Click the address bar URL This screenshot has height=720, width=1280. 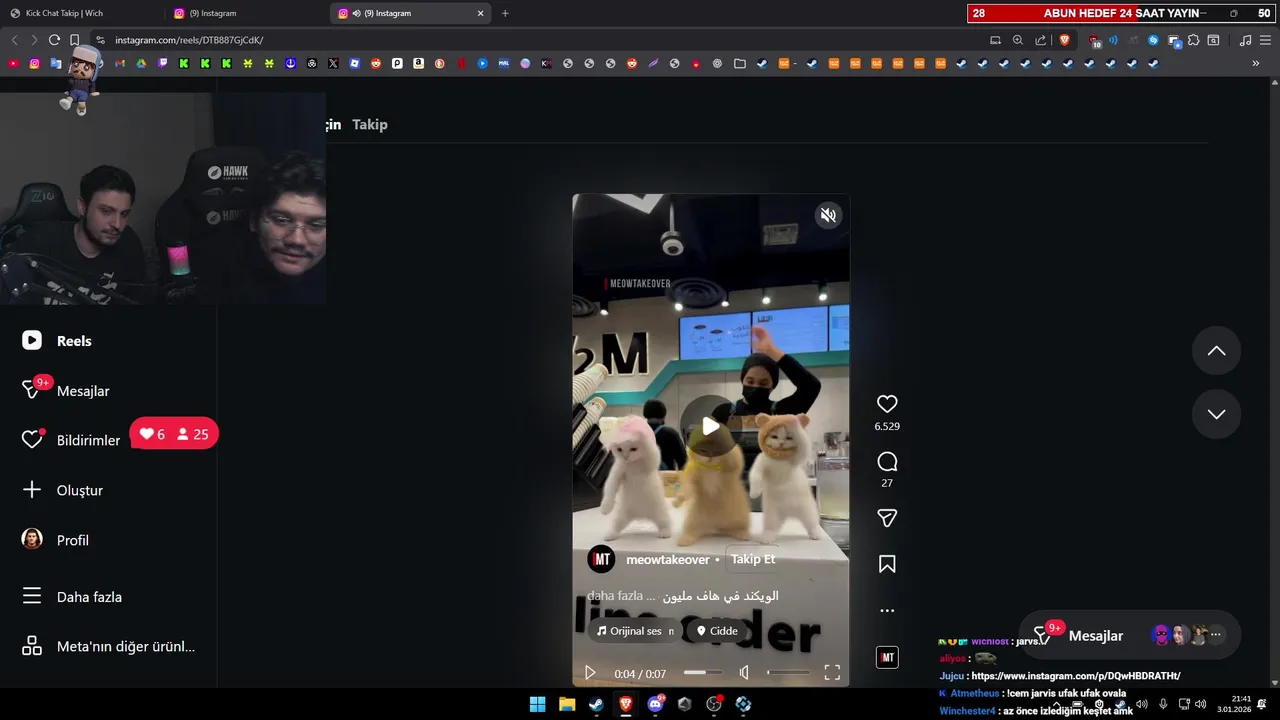(x=189, y=40)
